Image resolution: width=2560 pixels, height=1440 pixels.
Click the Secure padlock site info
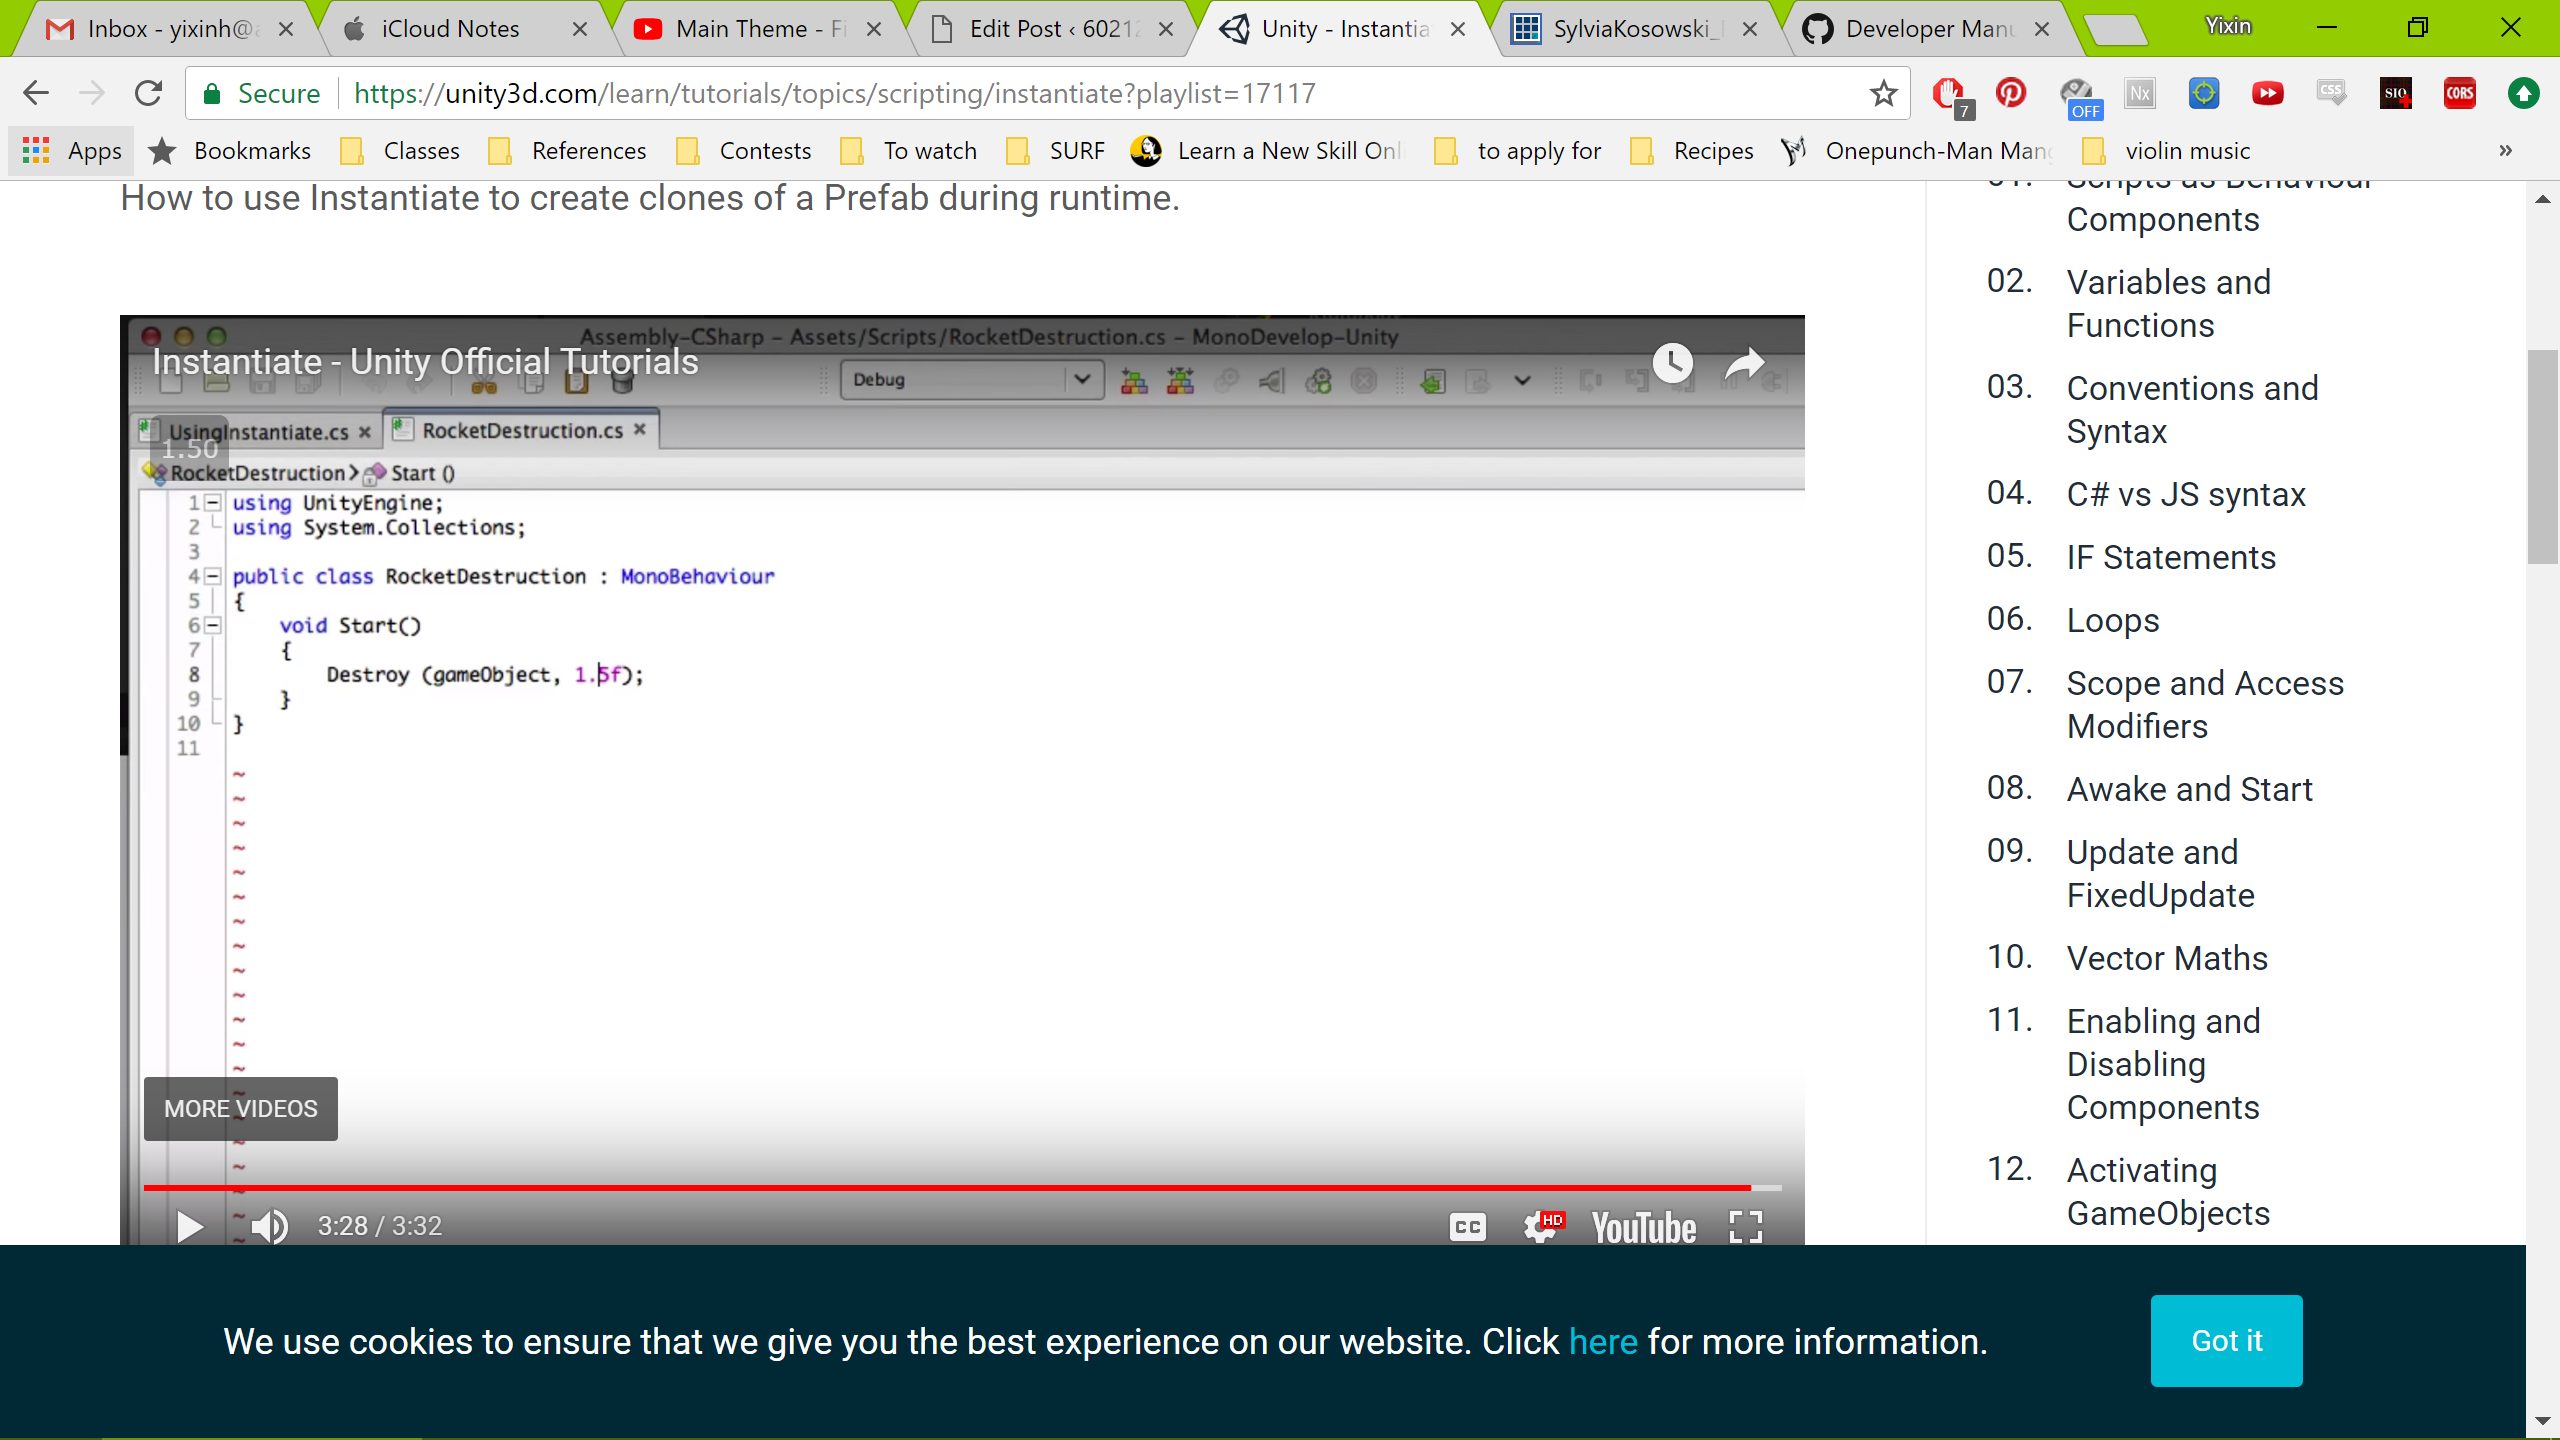262,93
